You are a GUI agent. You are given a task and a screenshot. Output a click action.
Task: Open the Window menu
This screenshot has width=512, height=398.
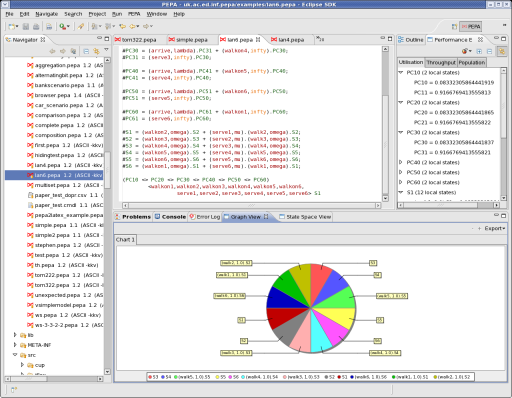(157, 14)
